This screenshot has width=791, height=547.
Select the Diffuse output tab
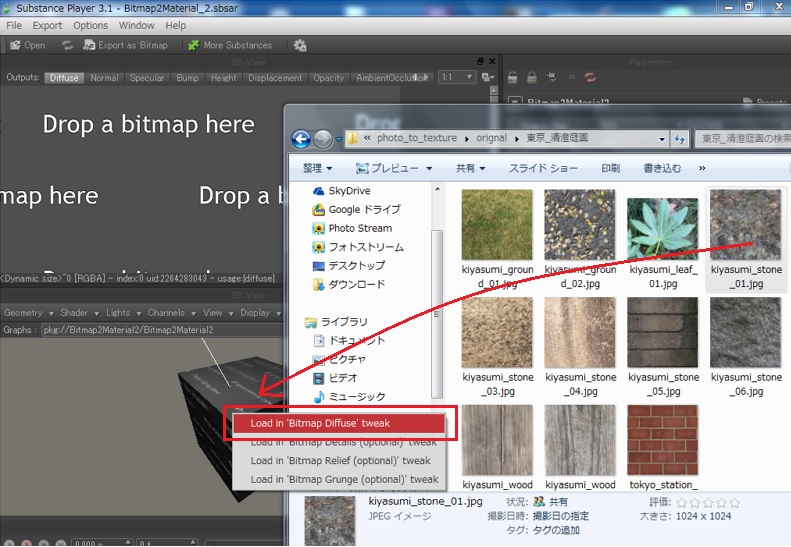[x=64, y=78]
